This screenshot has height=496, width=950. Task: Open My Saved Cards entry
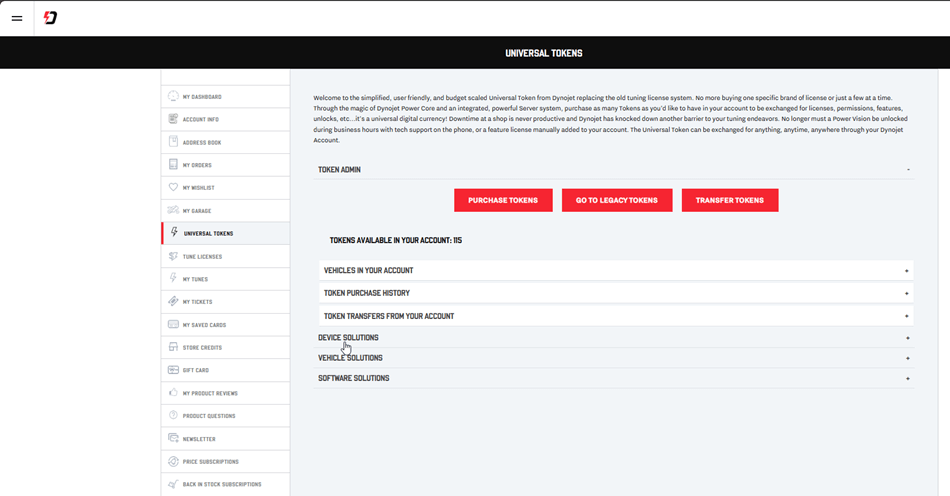(225, 325)
